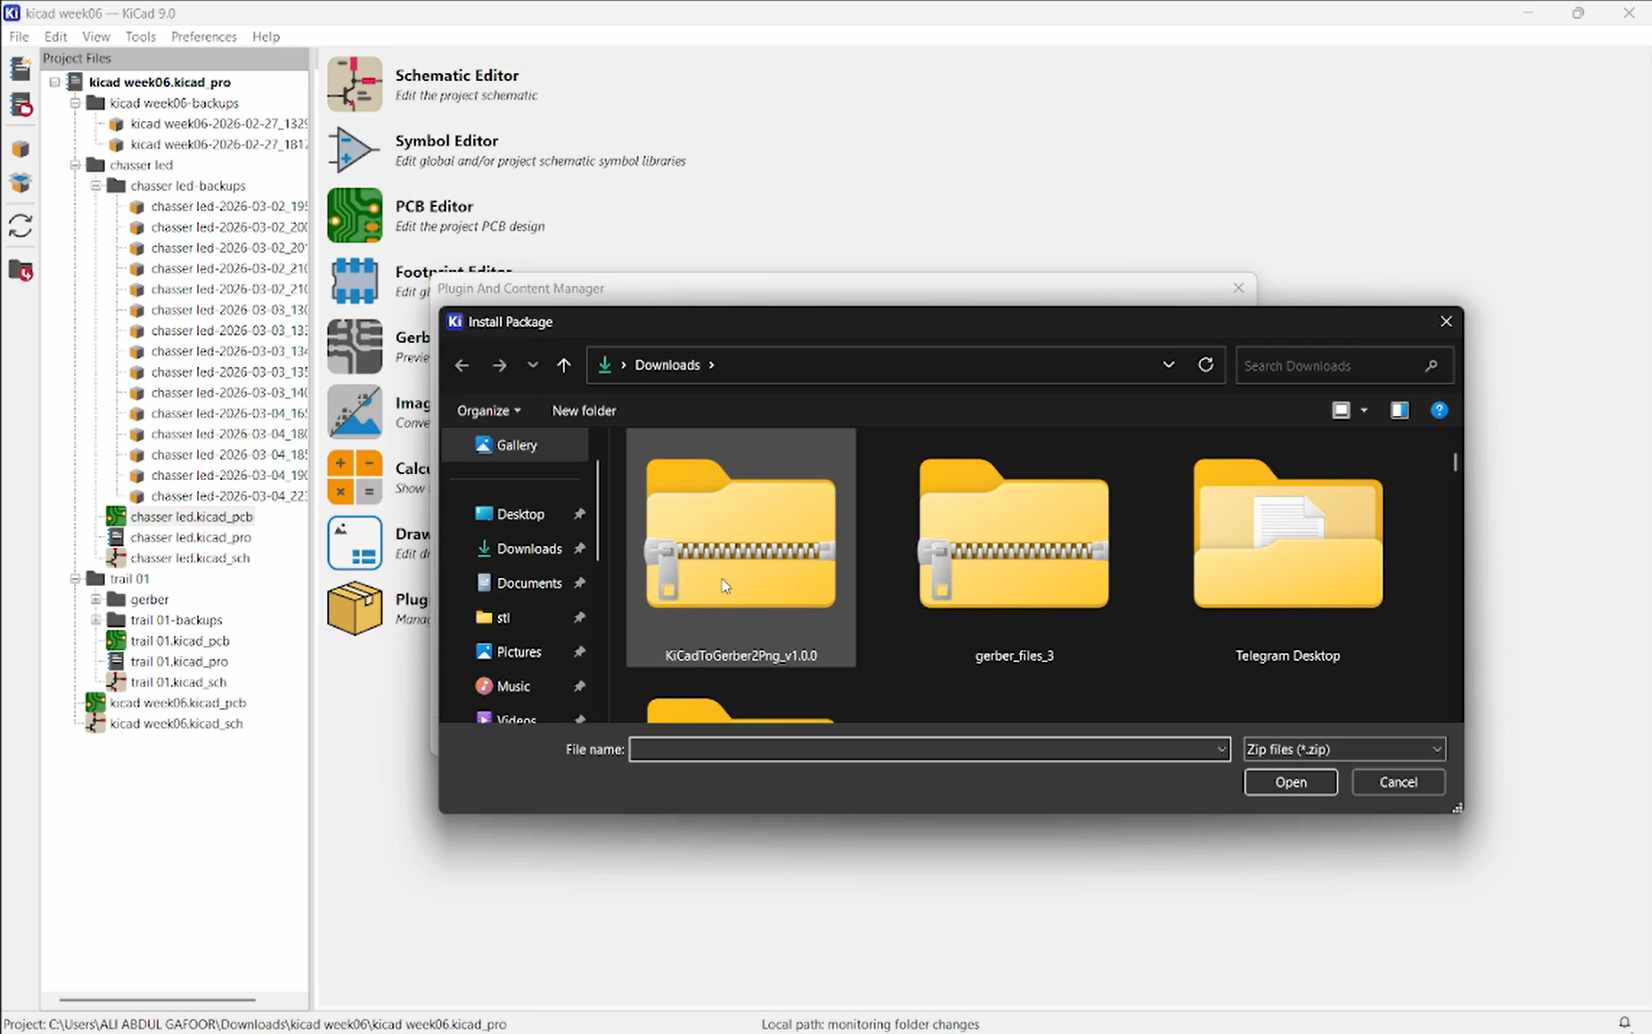1652x1034 pixels.
Task: Open the PCB Editor icon
Action: coord(354,215)
